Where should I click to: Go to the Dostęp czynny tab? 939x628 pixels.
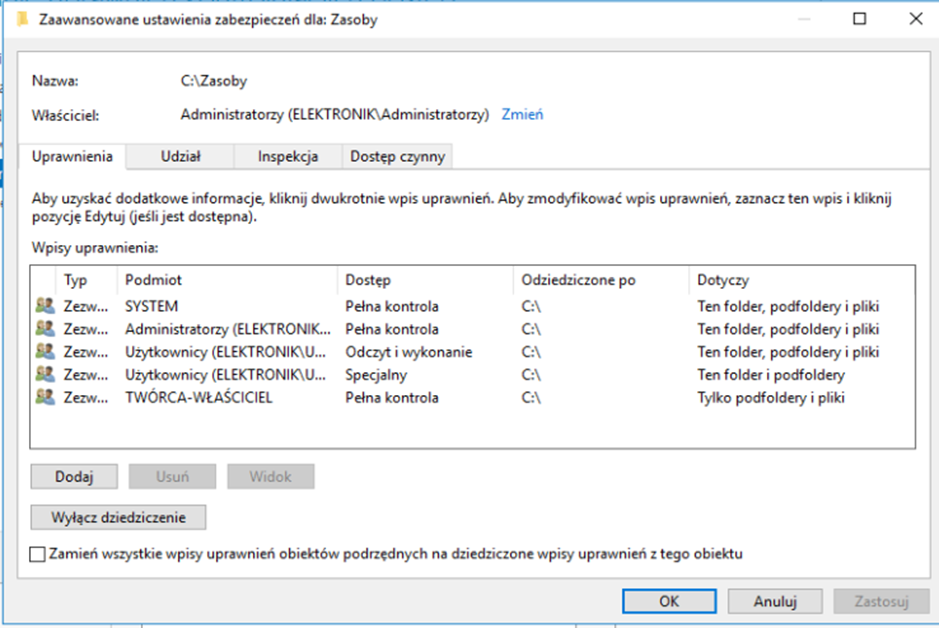pyautogui.click(x=398, y=156)
